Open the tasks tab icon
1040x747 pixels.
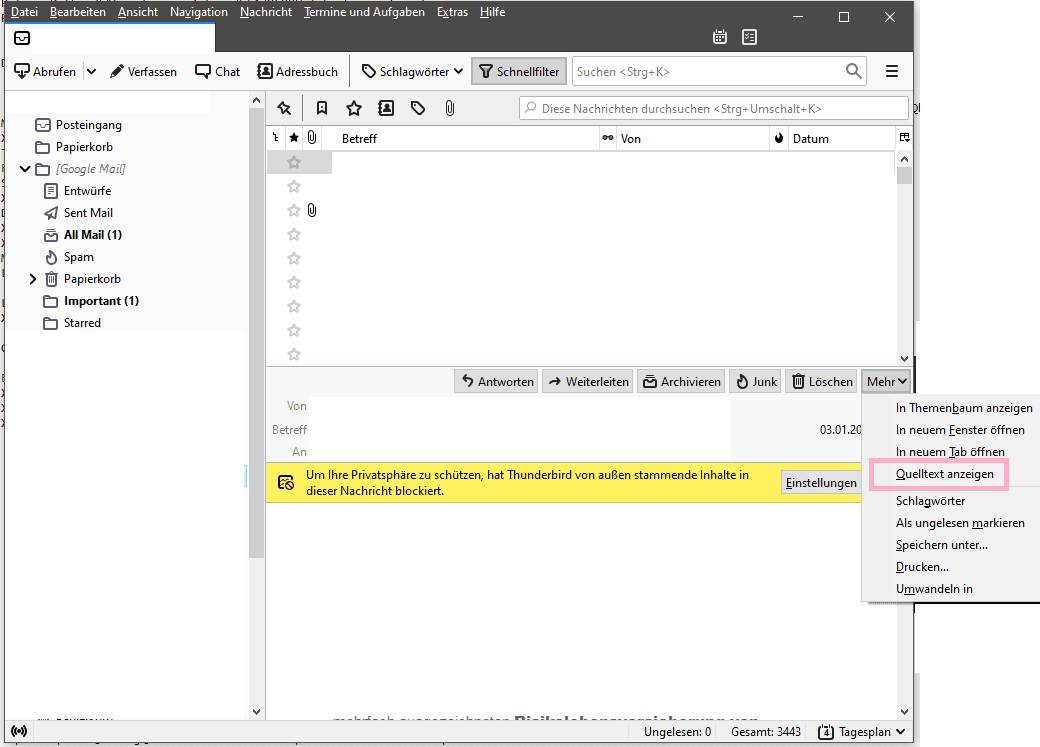pyautogui.click(x=749, y=37)
